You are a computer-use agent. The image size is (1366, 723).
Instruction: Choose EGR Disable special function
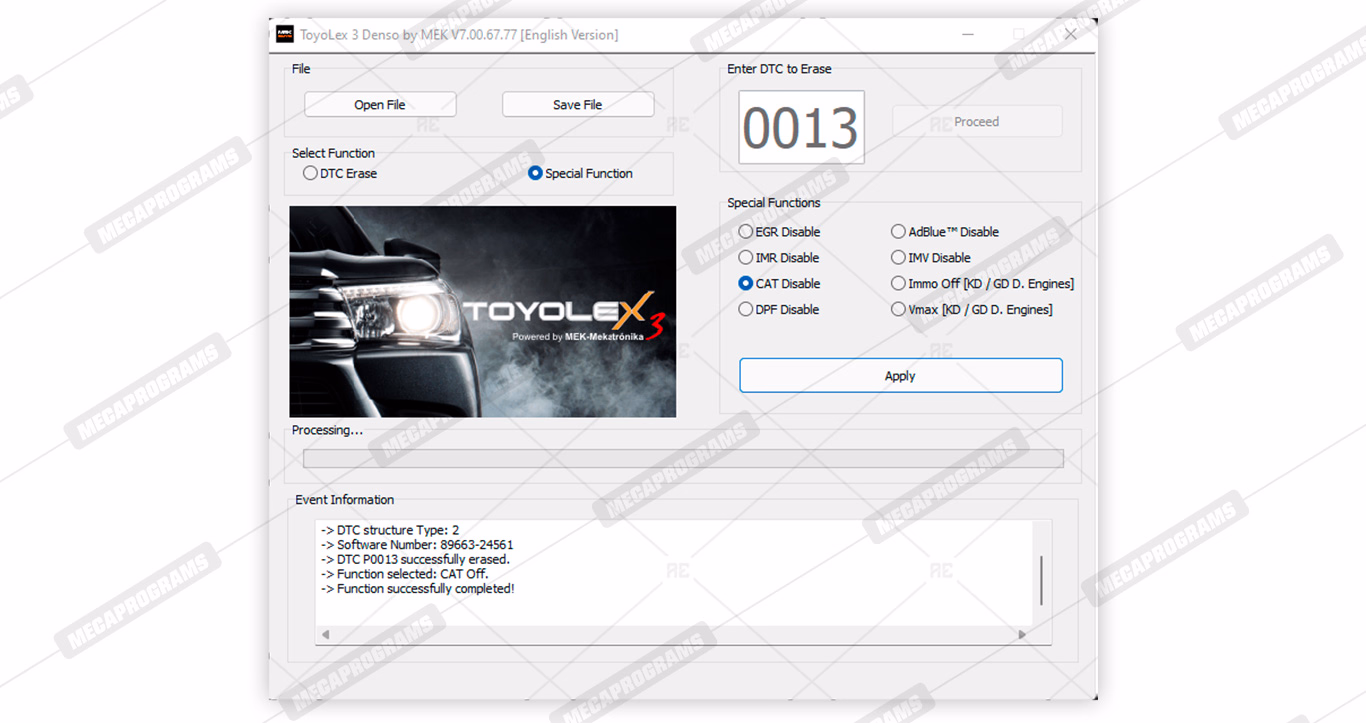click(779, 232)
